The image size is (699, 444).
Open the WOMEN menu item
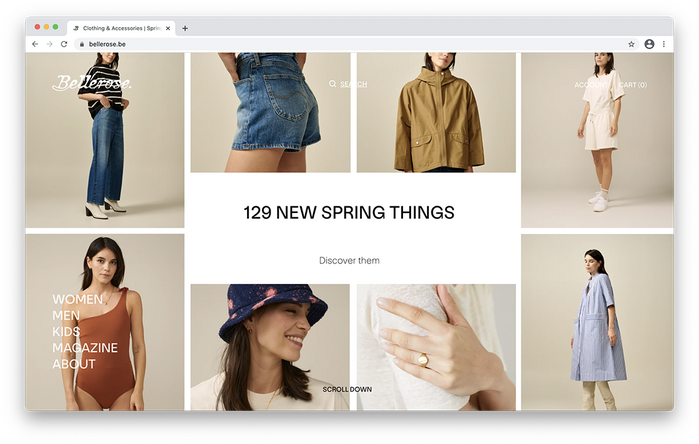78,299
